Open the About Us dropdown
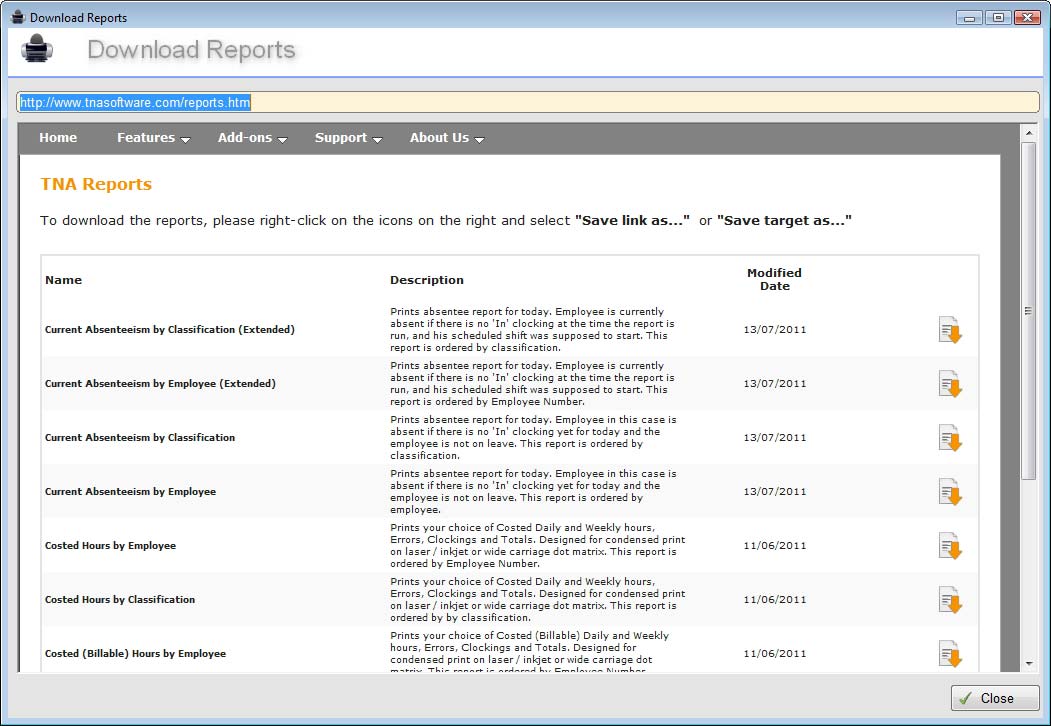Image resolution: width=1051 pixels, height=726 pixels. tap(446, 138)
